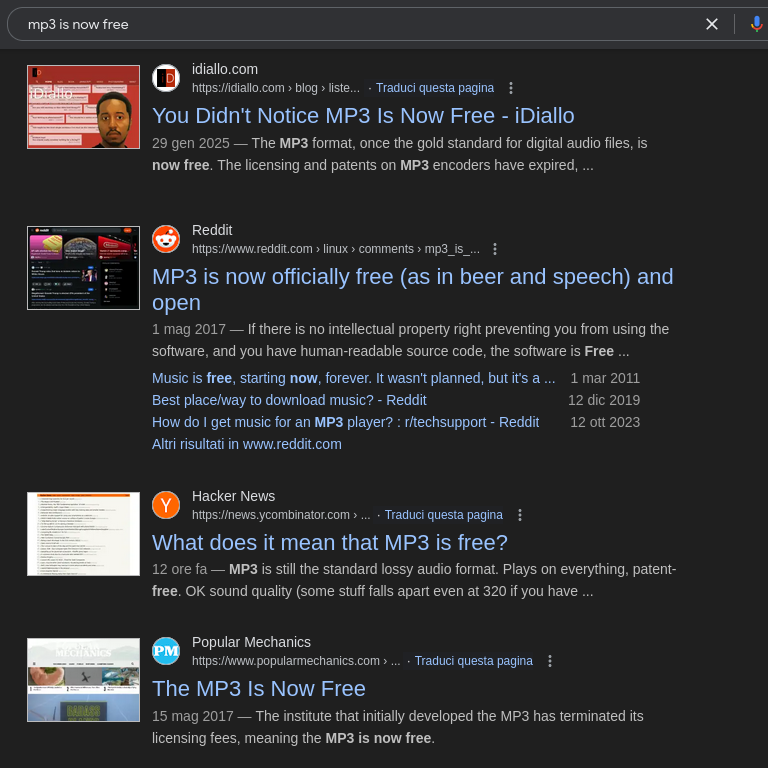This screenshot has width=768, height=768.
Task: Click the '12 ott 2023' date text
Action: (x=605, y=422)
